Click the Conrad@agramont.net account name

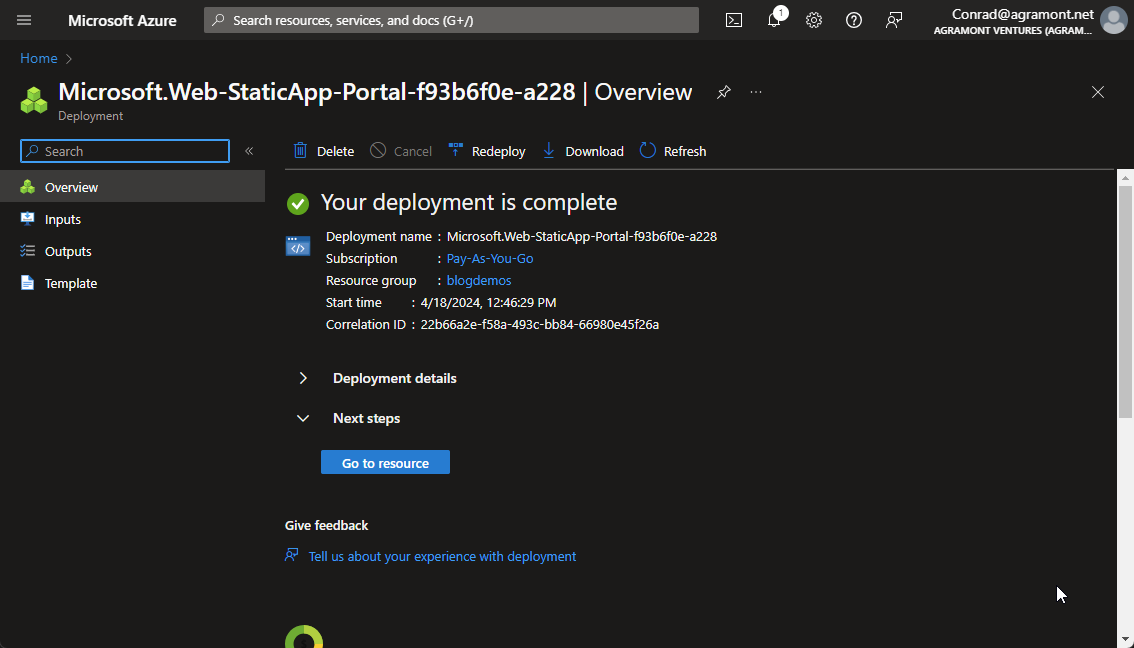pyautogui.click(x=1023, y=14)
